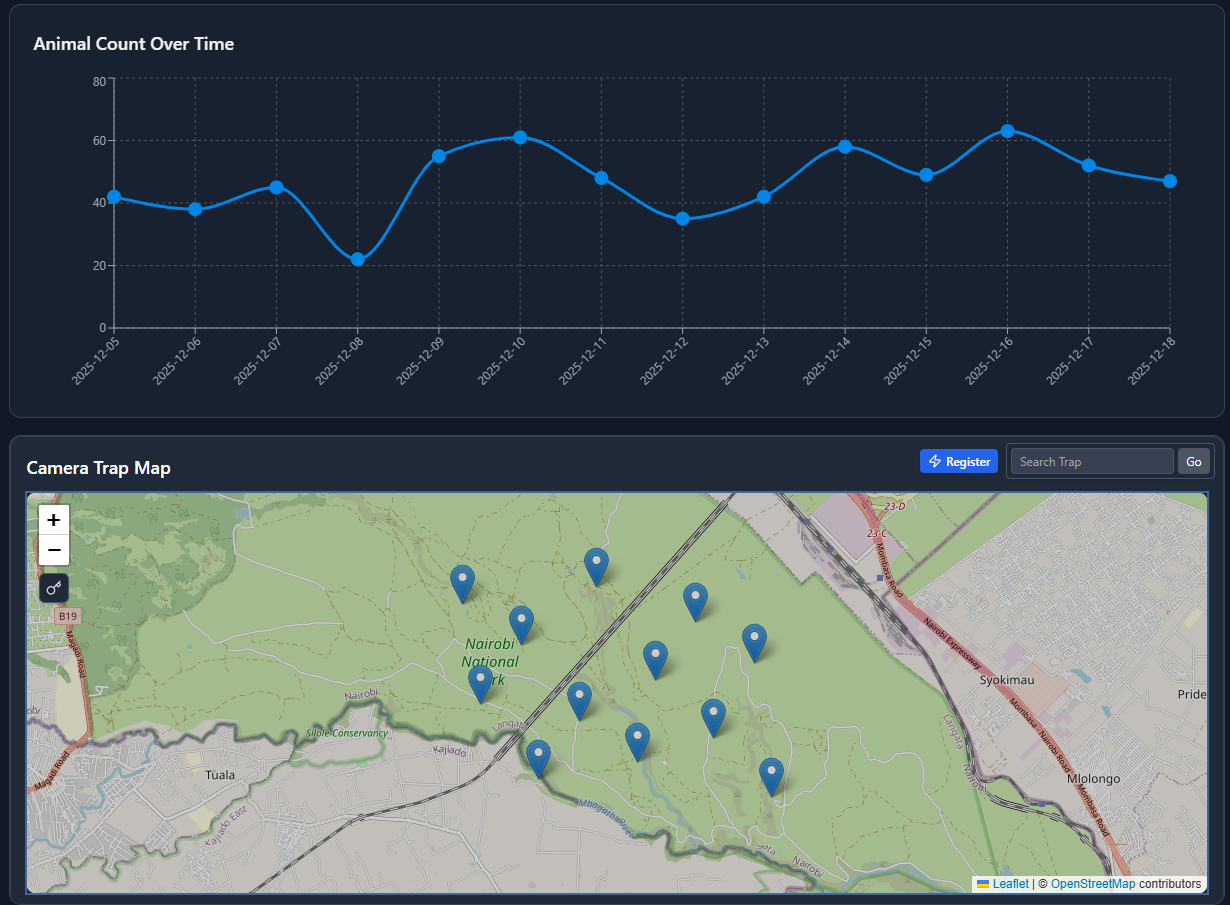Click inside the Search Trap input field
The height and width of the screenshot is (905, 1230).
coord(1090,461)
